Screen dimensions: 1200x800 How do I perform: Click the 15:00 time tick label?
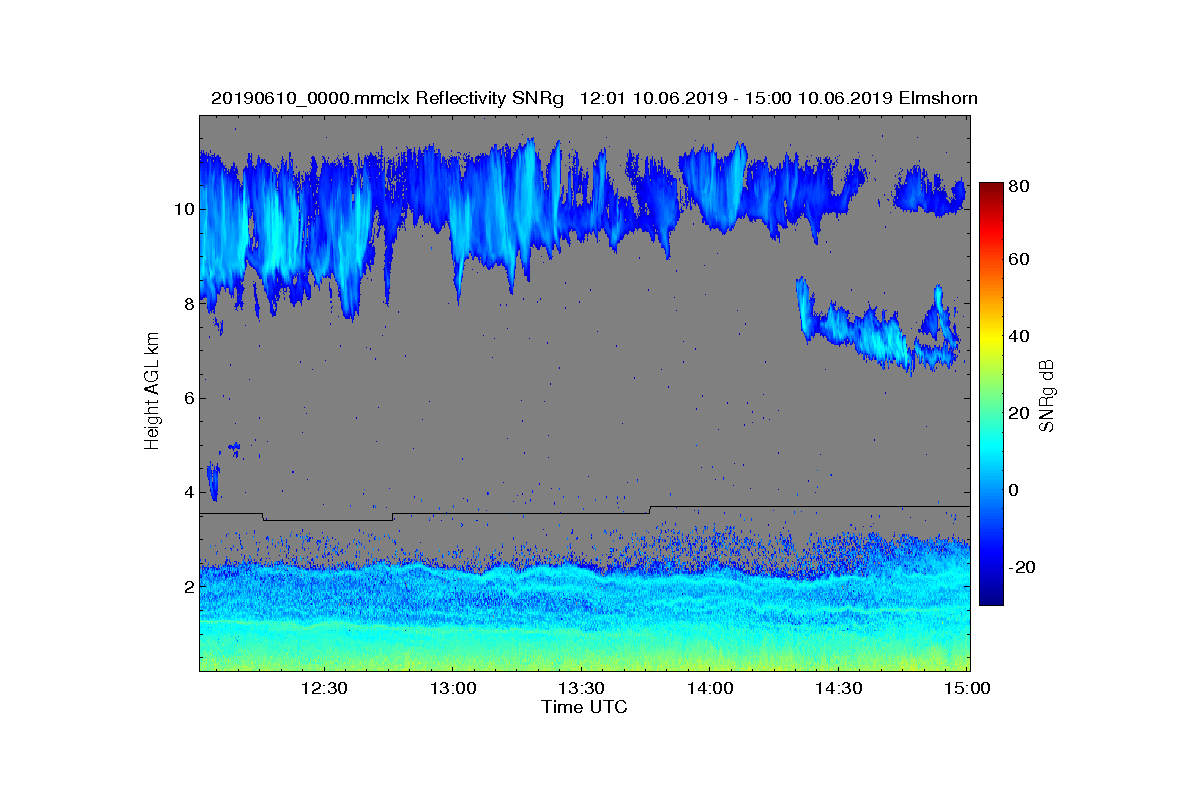point(966,688)
